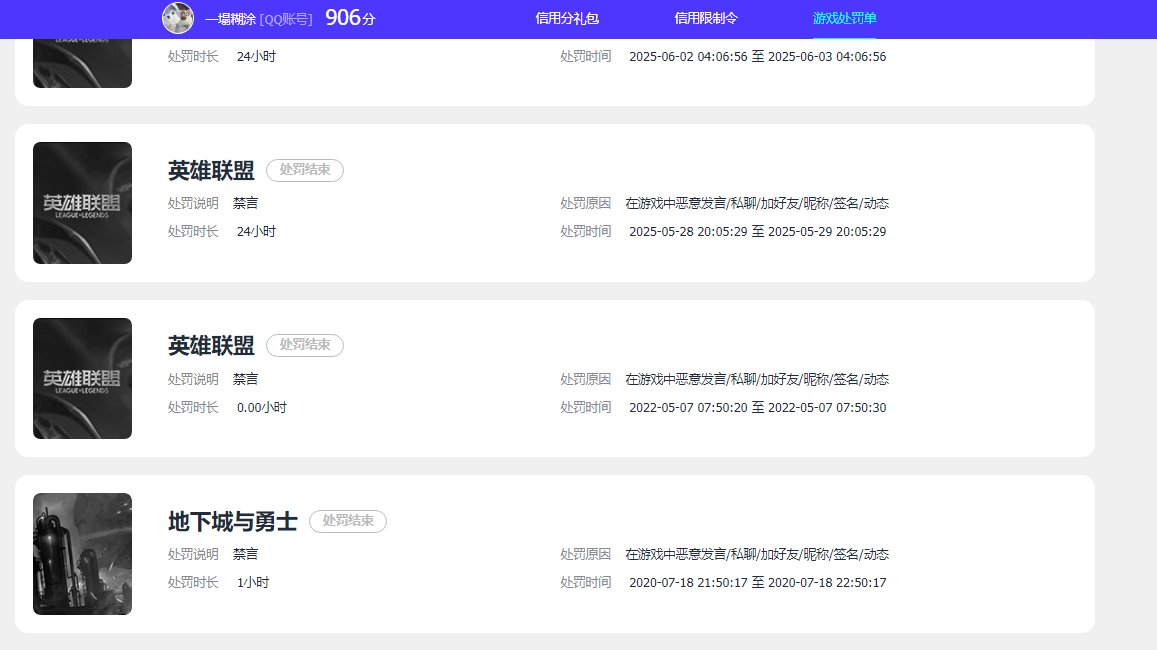This screenshot has height=650, width=1157.
Task: Open the 英雄联盟 title with the 0.00小时 mute
Action: click(211, 346)
